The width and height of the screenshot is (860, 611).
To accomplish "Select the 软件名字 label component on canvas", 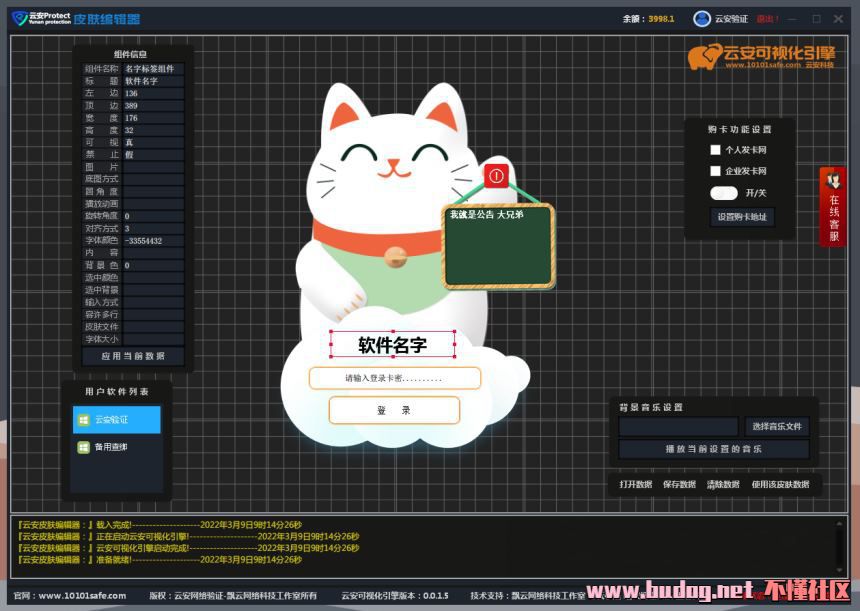I will coord(393,344).
